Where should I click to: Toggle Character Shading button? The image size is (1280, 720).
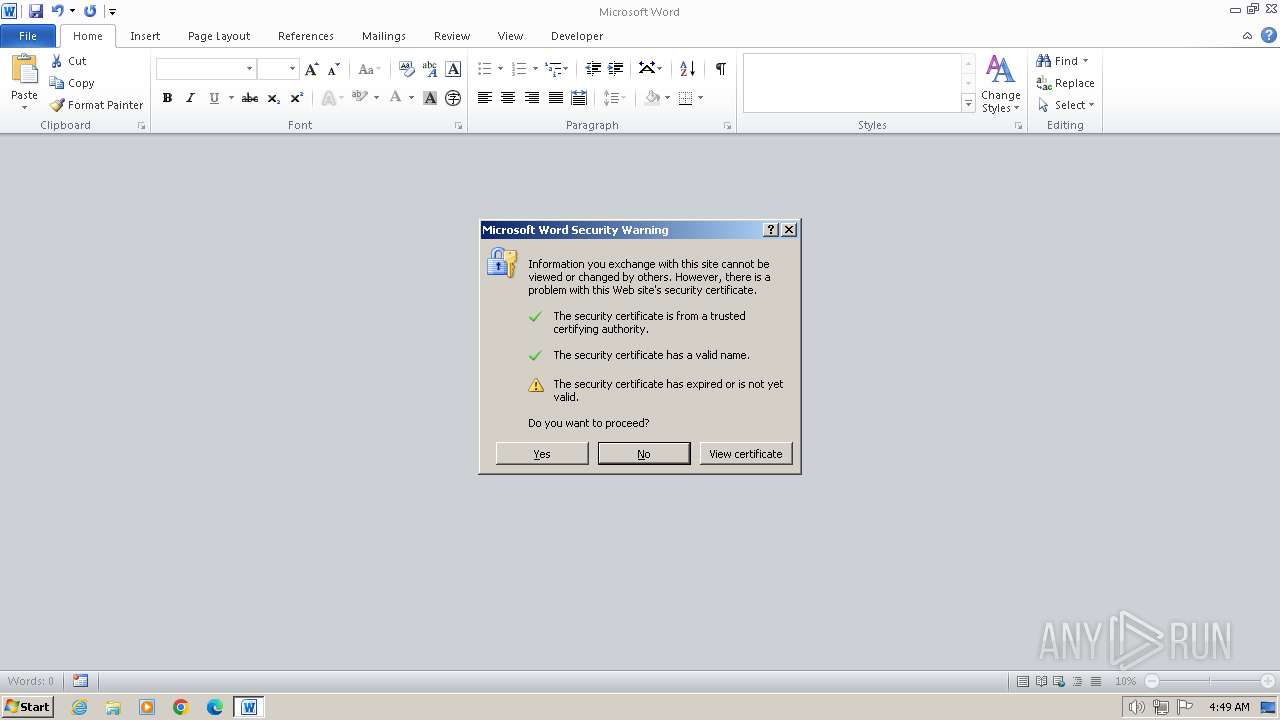(430, 98)
